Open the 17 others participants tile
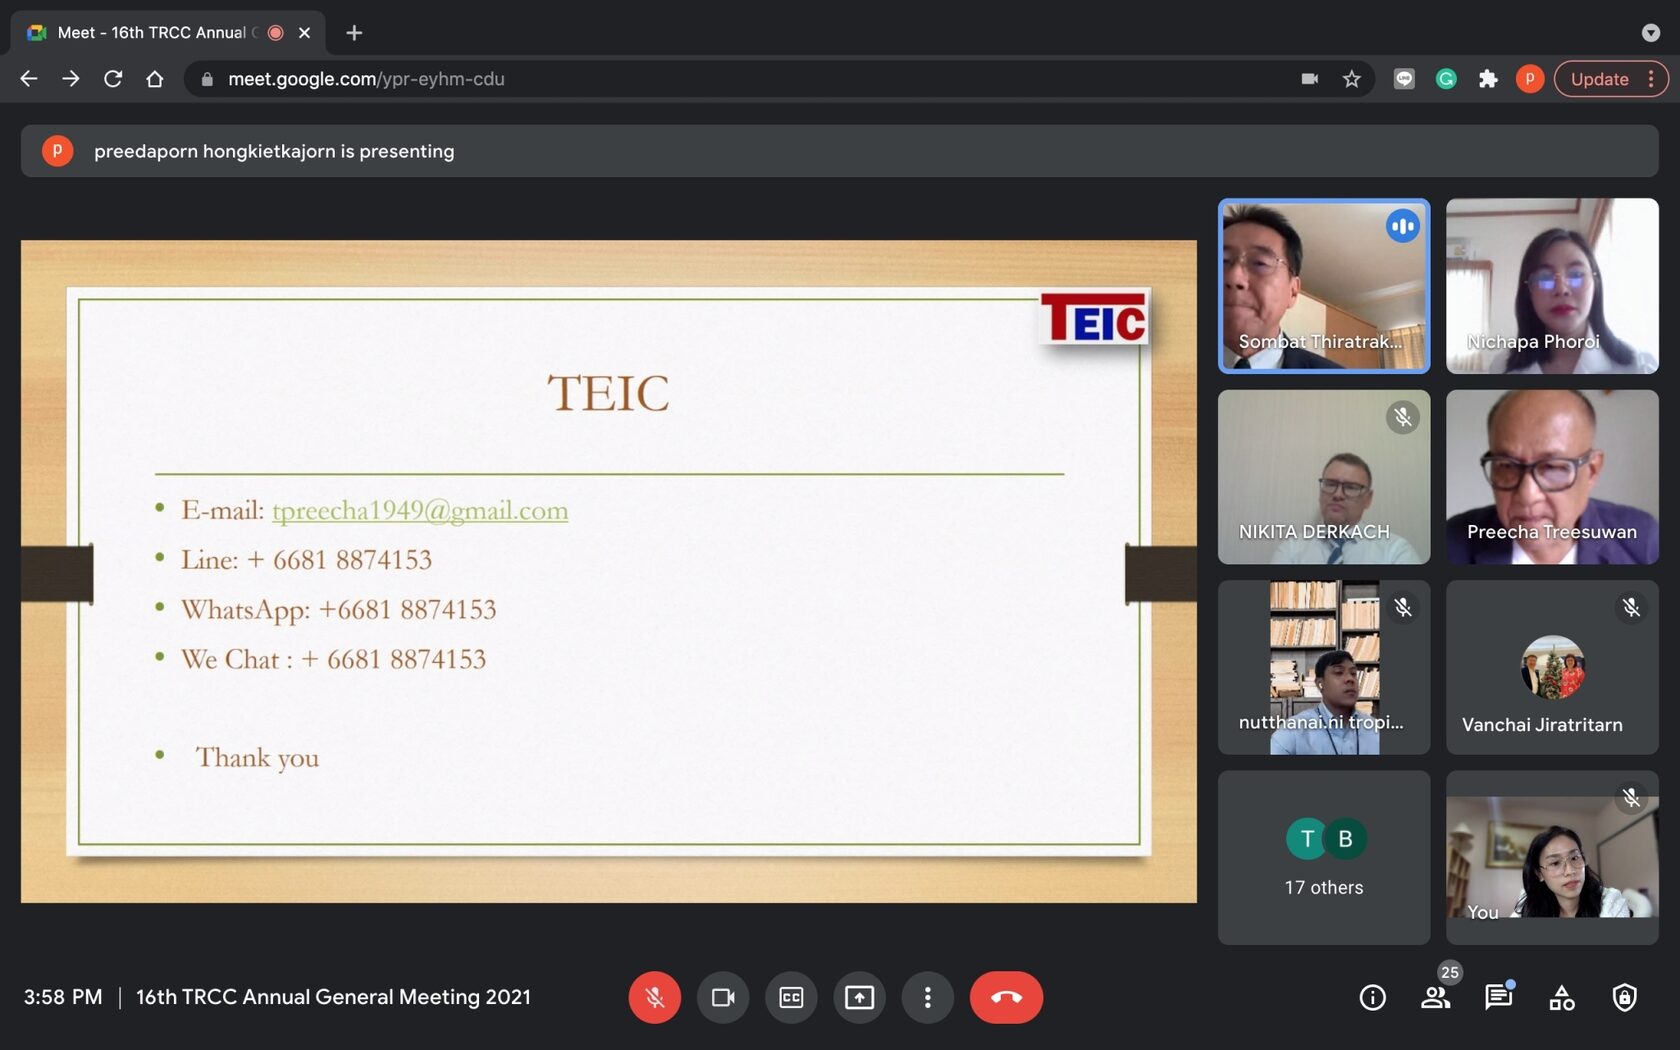 click(1324, 857)
